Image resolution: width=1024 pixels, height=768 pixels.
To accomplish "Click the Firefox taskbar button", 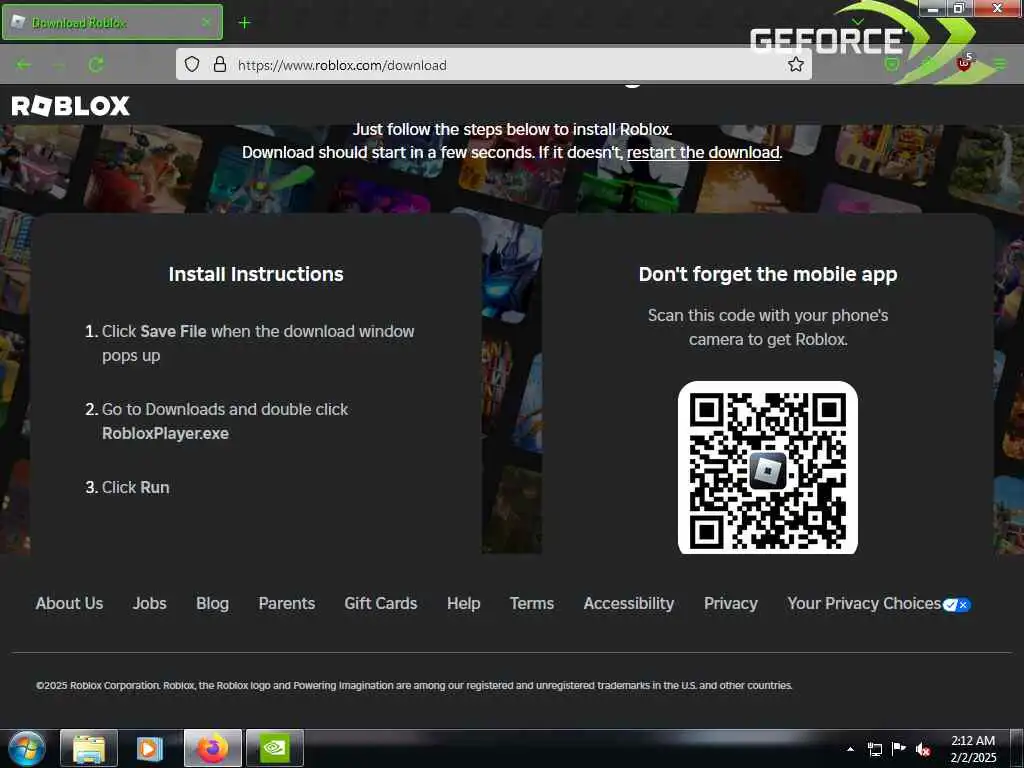I will [213, 748].
